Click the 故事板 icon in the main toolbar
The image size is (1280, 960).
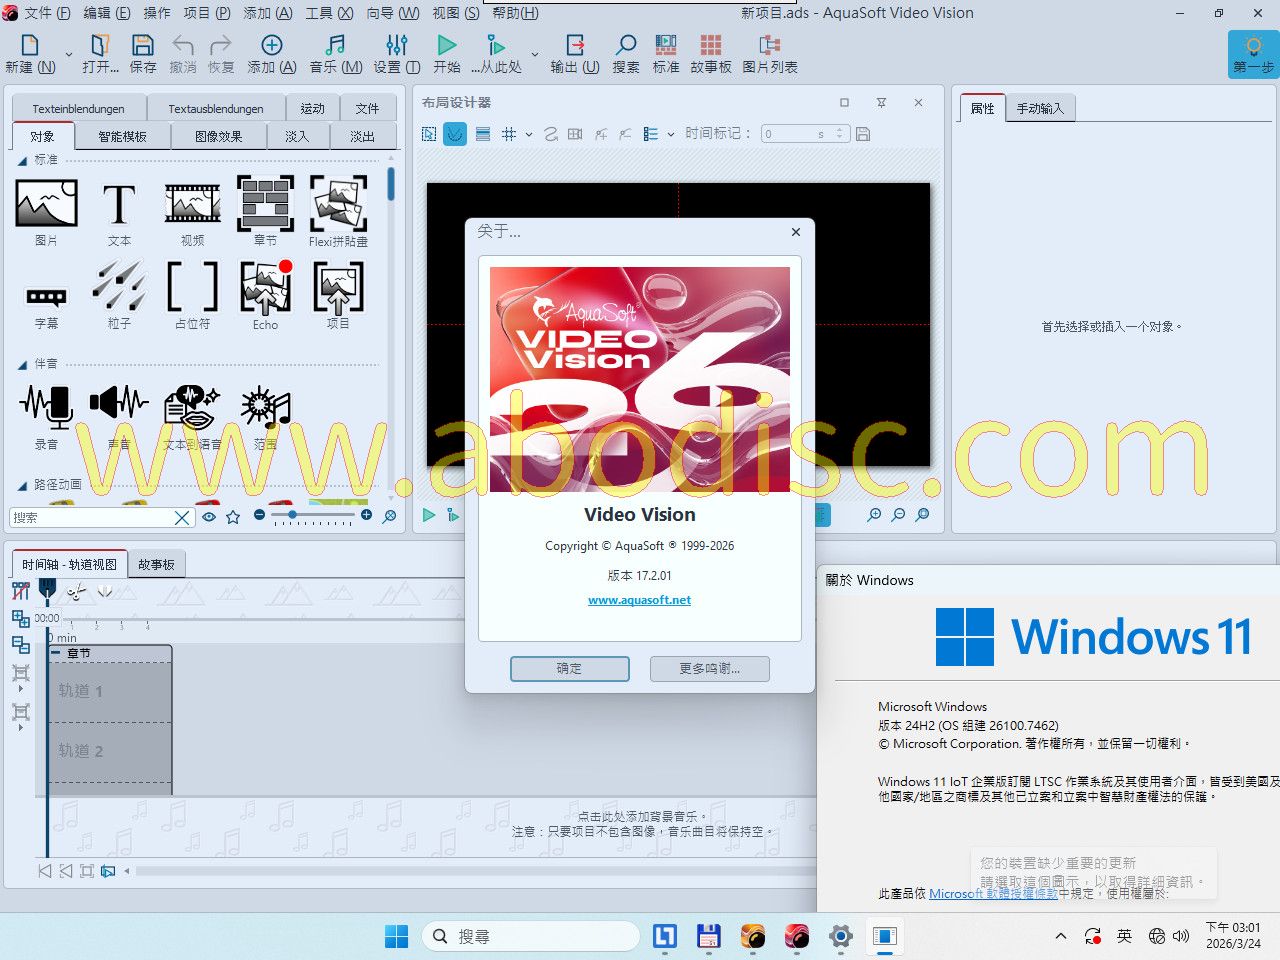(710, 53)
